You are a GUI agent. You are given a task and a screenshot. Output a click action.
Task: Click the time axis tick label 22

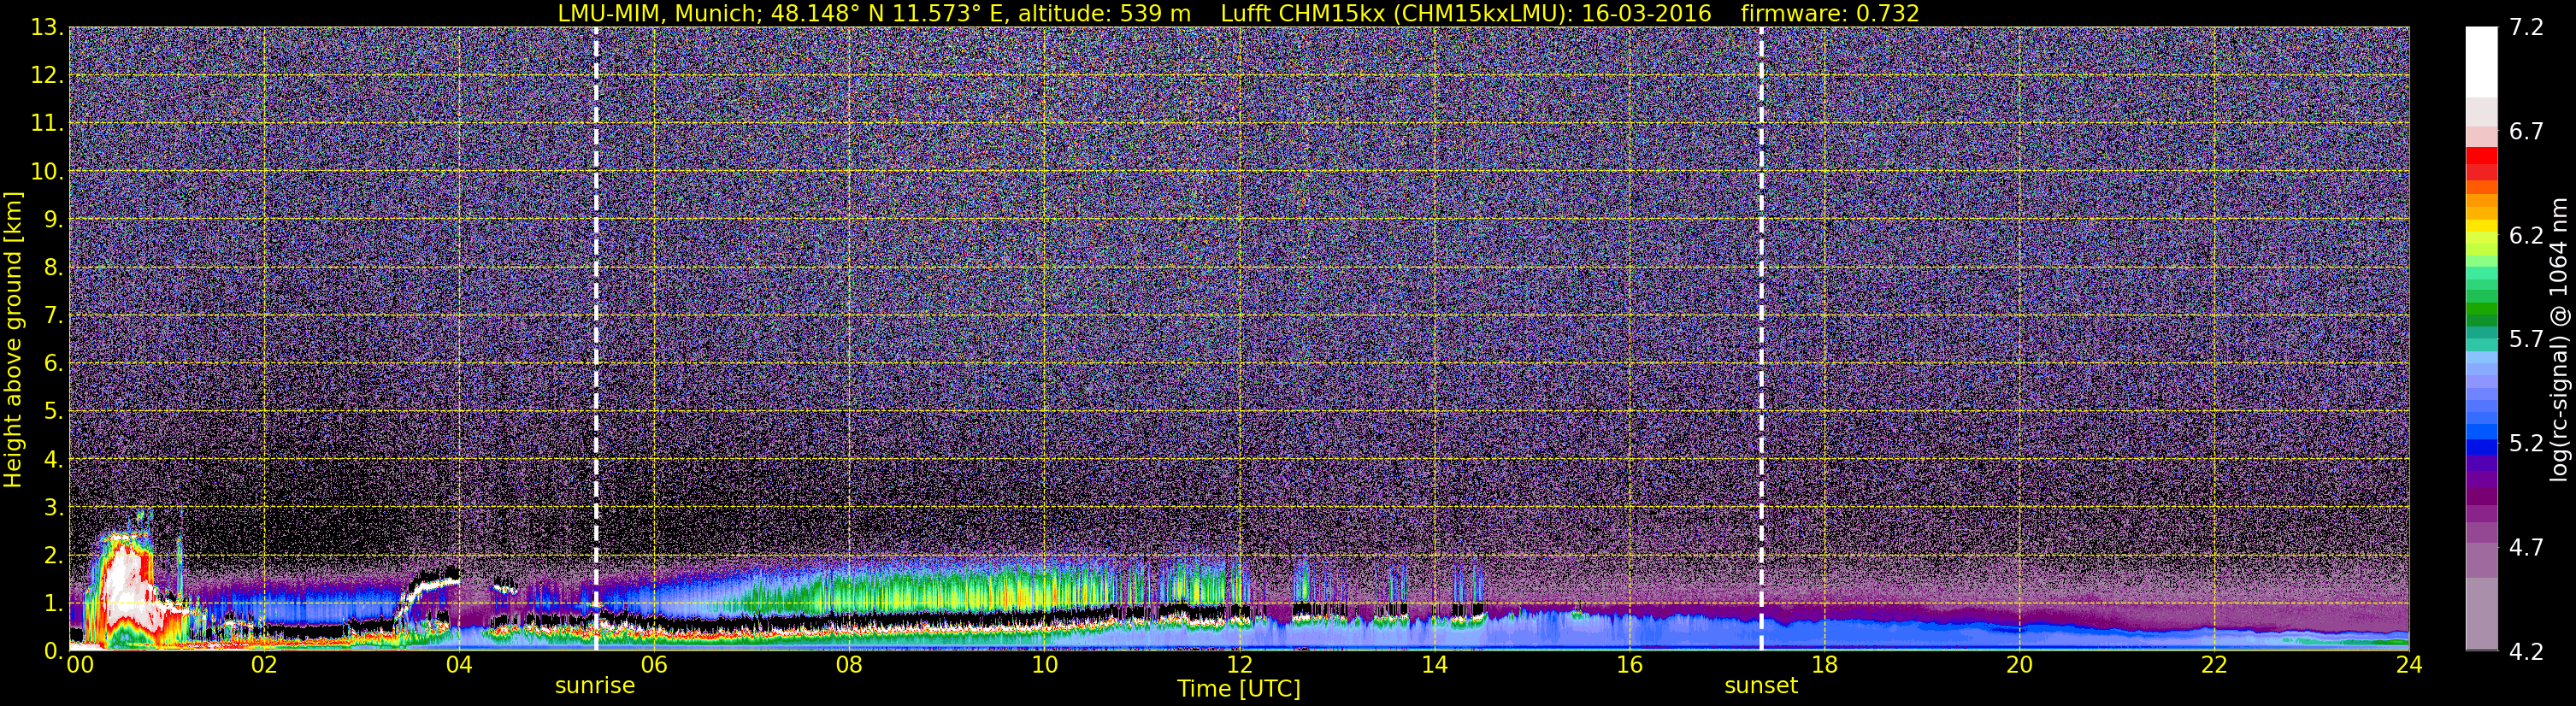(2214, 666)
